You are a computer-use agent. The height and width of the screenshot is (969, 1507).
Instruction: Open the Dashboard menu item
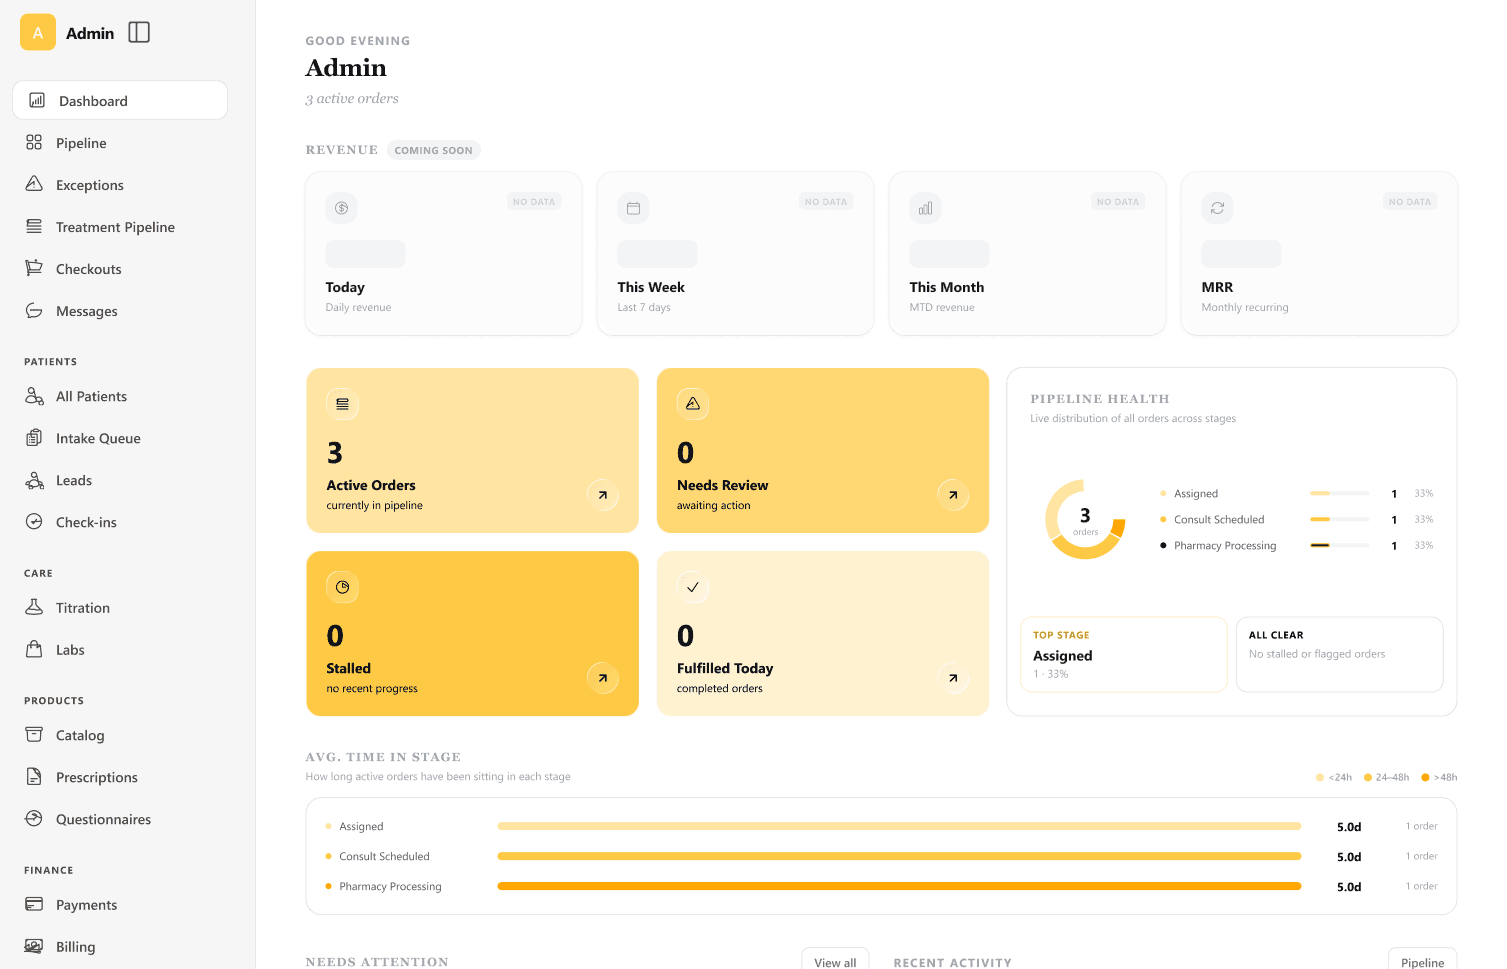[120, 100]
